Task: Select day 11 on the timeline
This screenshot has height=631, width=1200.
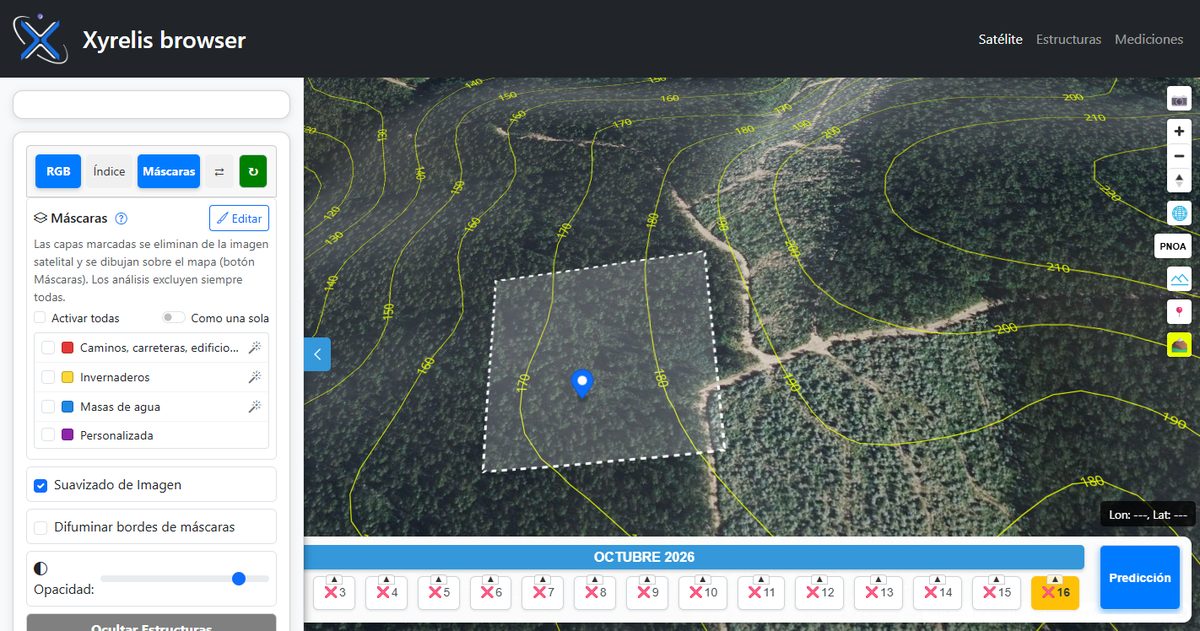Action: 760,592
